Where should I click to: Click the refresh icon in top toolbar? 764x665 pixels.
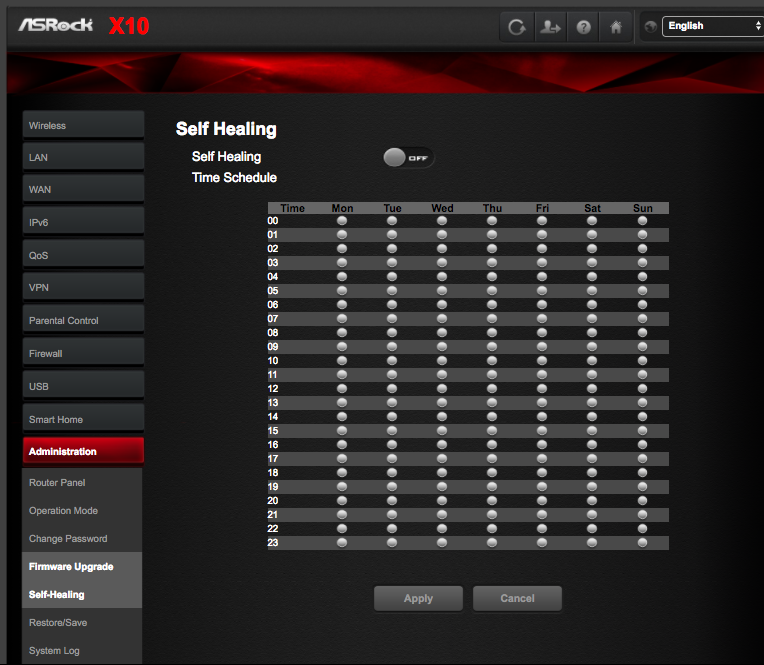517,27
